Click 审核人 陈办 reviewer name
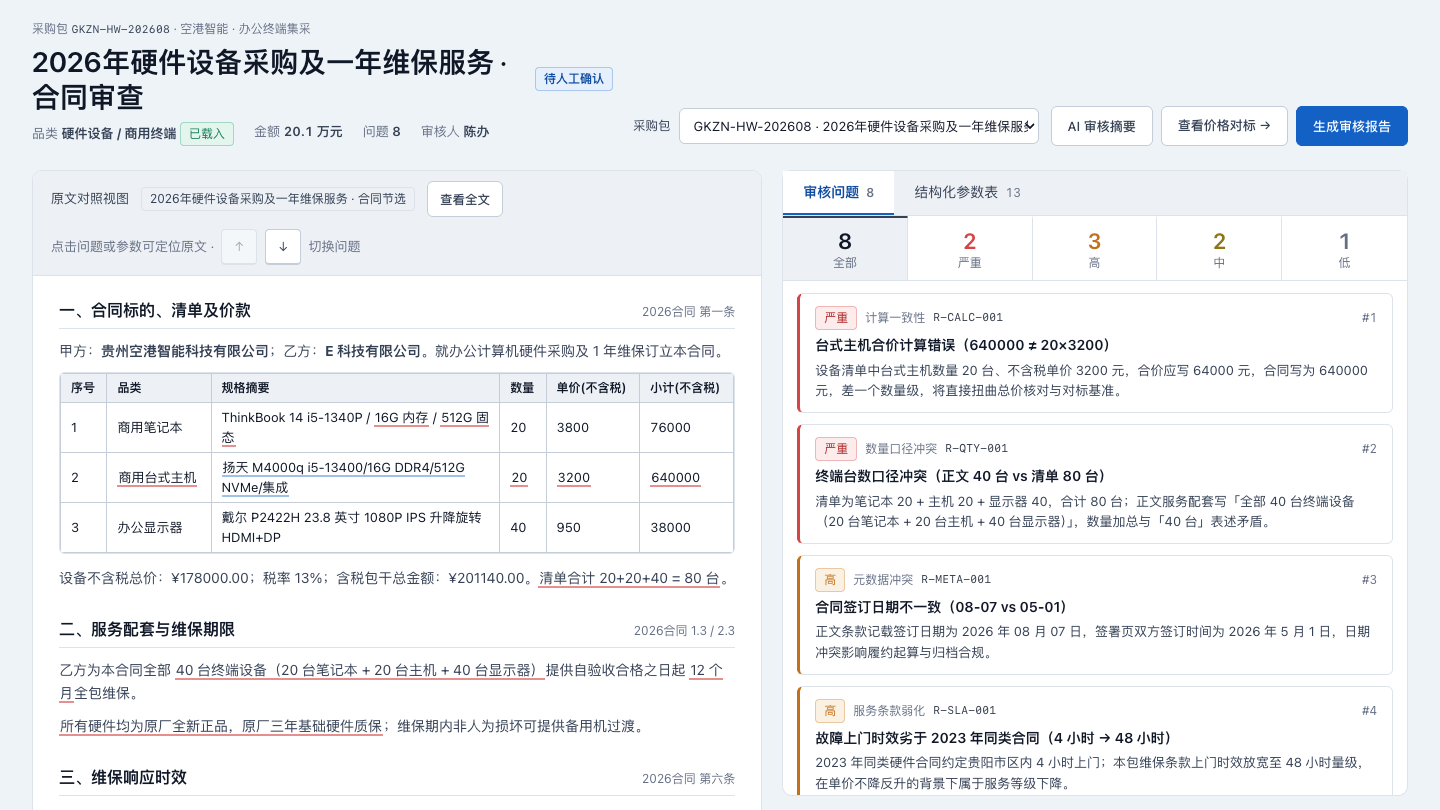 click(455, 132)
